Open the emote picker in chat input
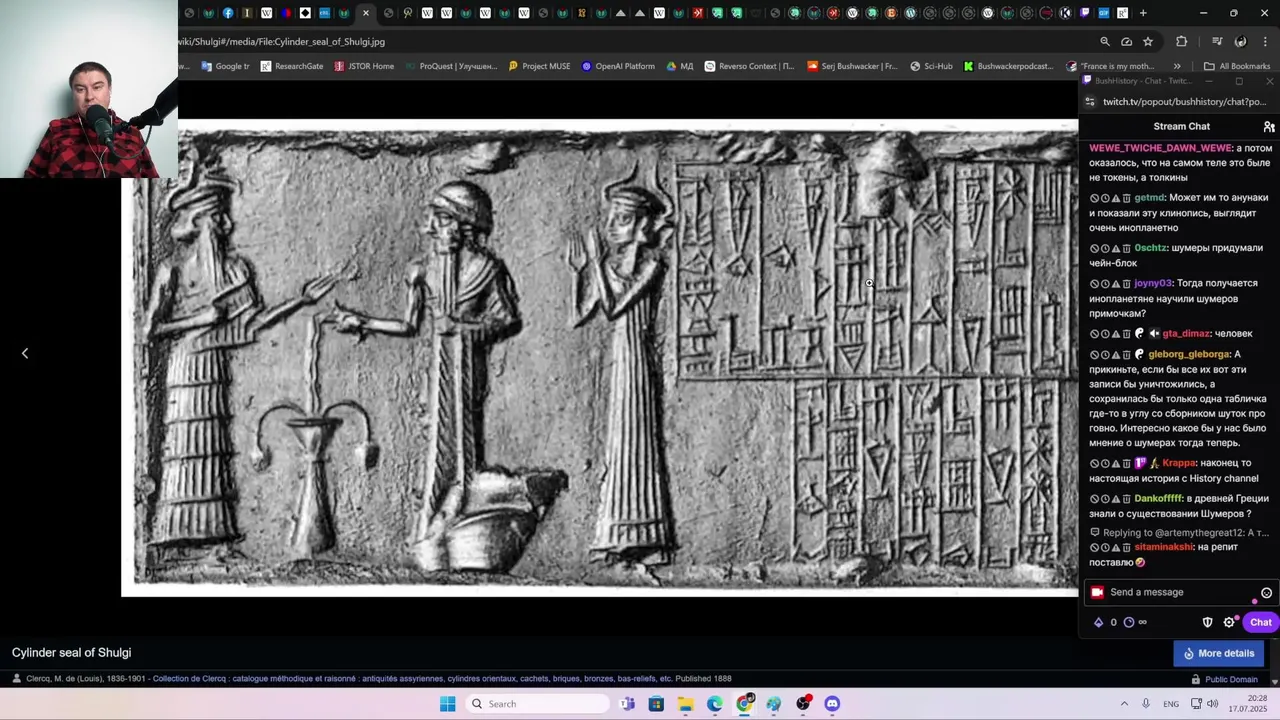This screenshot has width=1280, height=720. tap(1266, 593)
